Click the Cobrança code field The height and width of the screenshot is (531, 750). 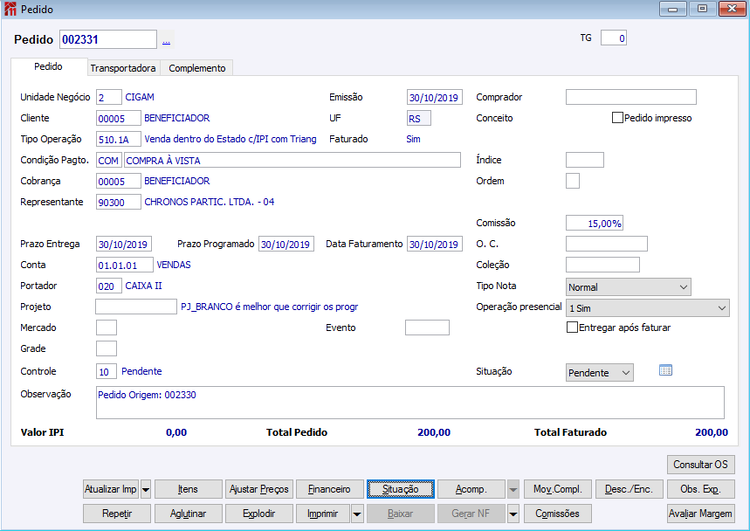click(118, 181)
